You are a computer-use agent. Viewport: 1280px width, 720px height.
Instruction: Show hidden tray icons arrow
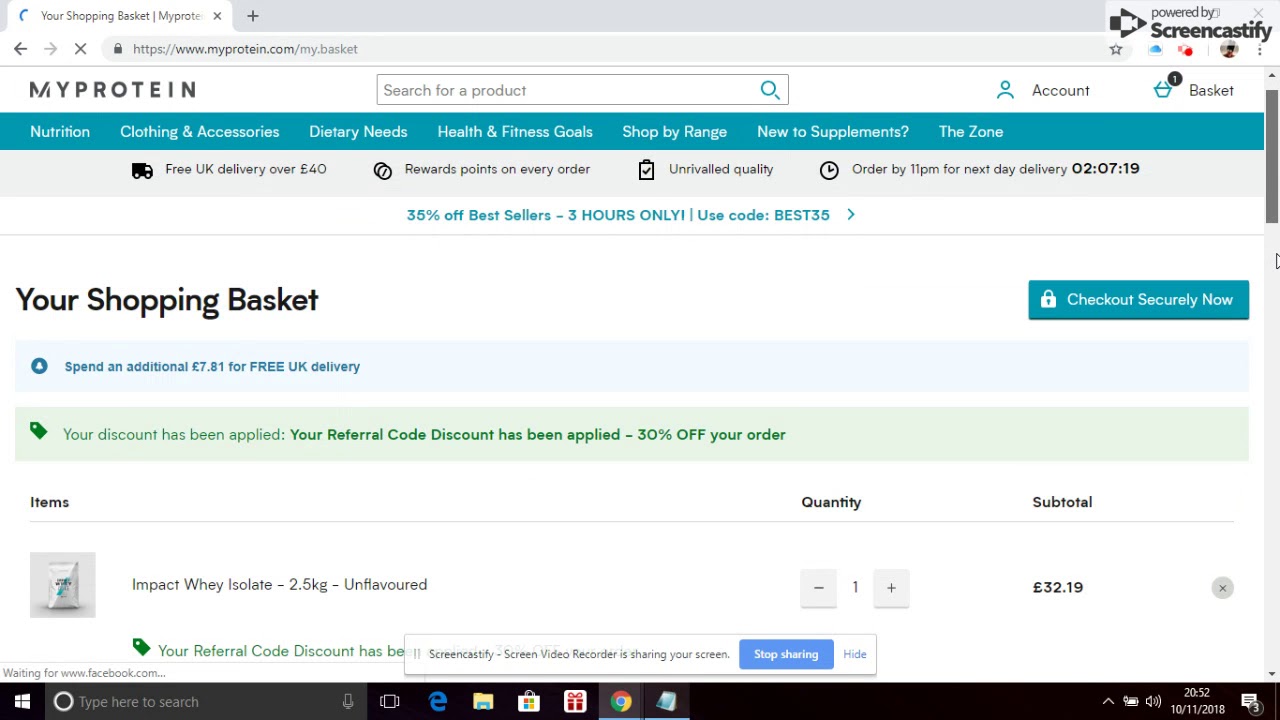1108,702
